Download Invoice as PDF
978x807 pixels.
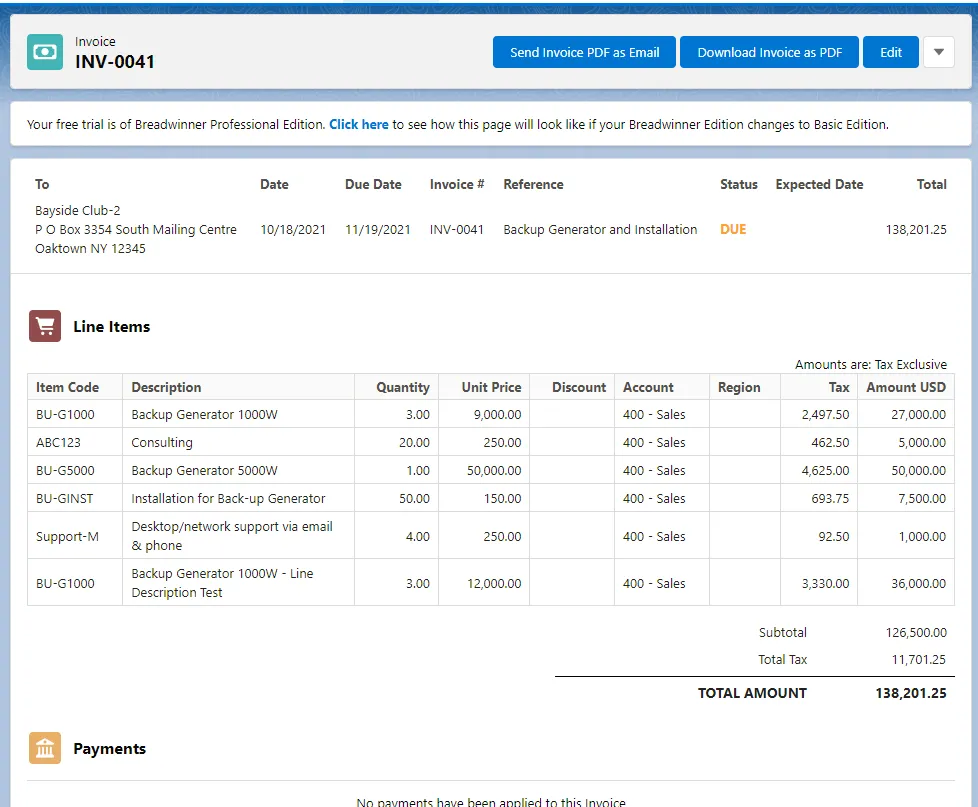(769, 52)
